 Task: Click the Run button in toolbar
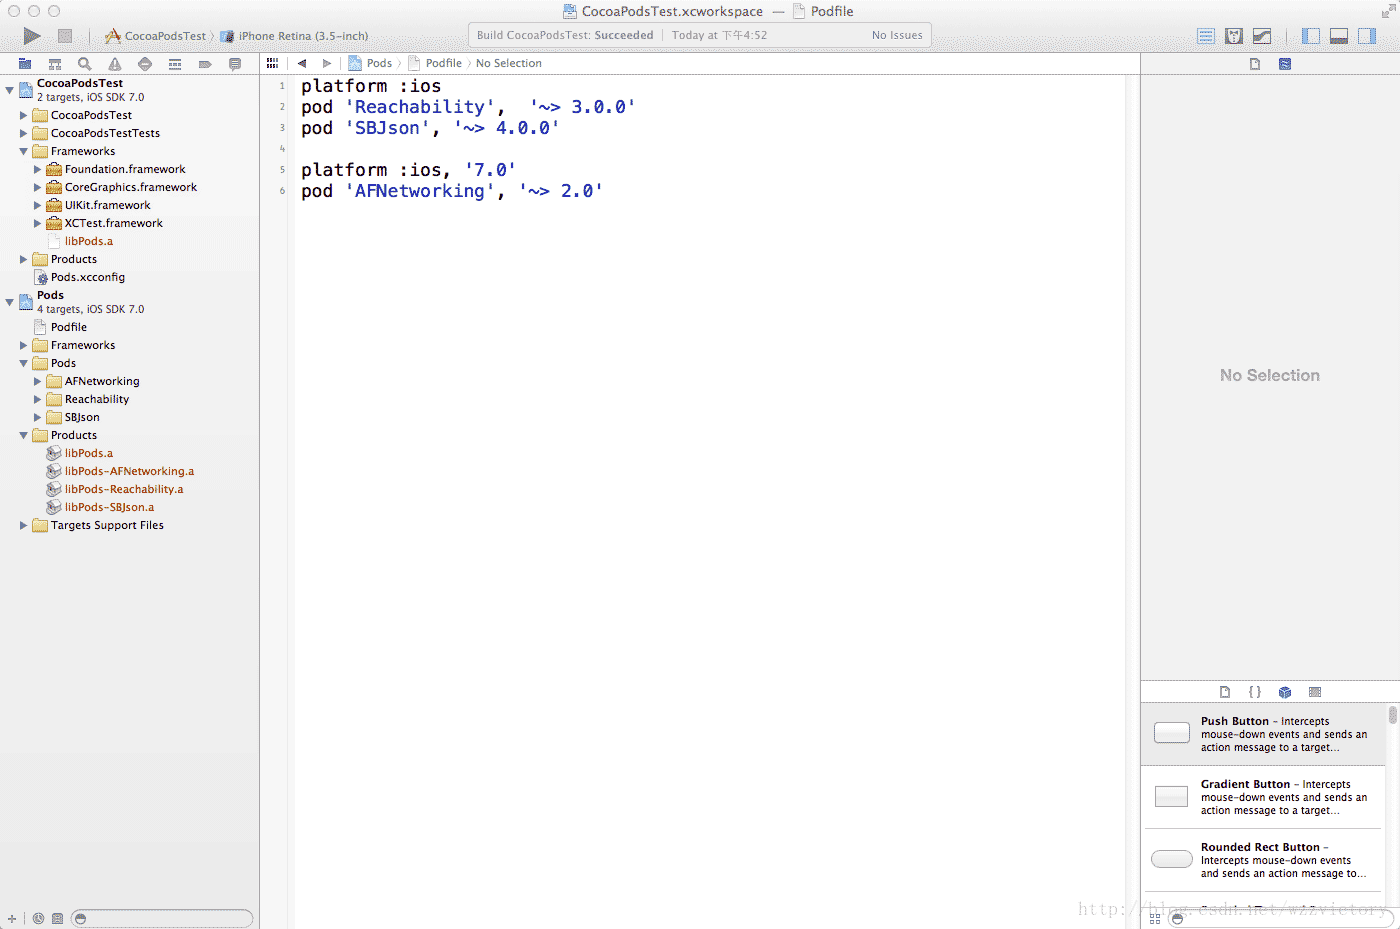click(x=32, y=36)
